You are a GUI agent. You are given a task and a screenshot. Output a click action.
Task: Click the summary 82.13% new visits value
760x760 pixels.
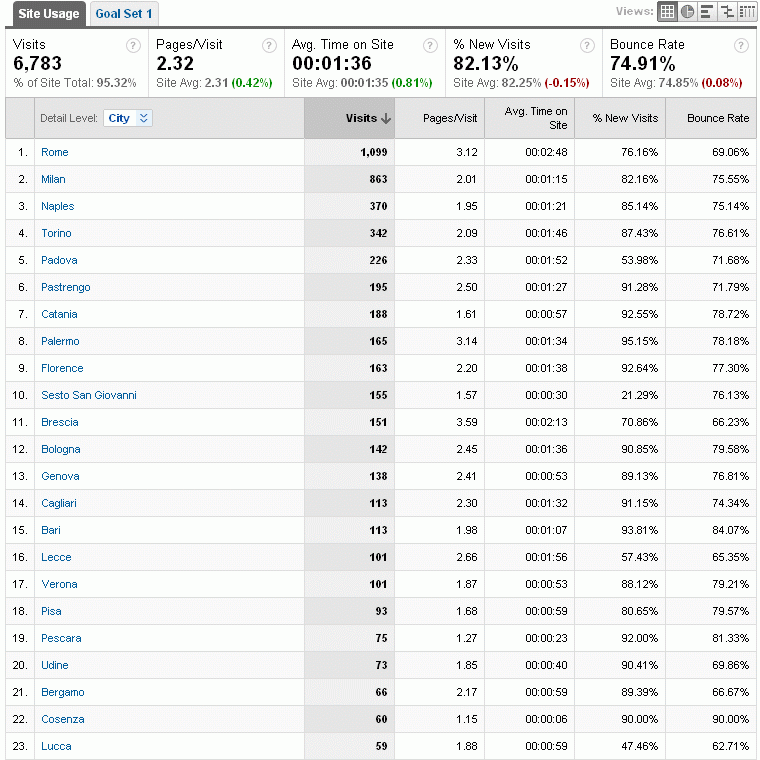tap(486, 63)
